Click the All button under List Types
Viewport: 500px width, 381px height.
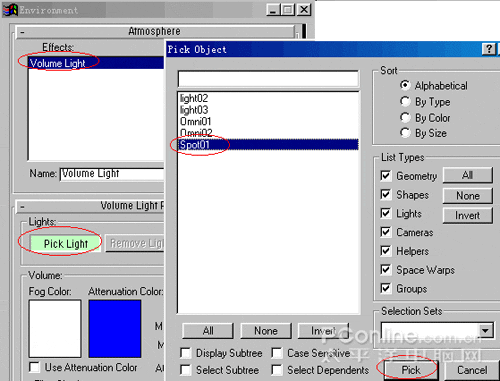tap(467, 175)
